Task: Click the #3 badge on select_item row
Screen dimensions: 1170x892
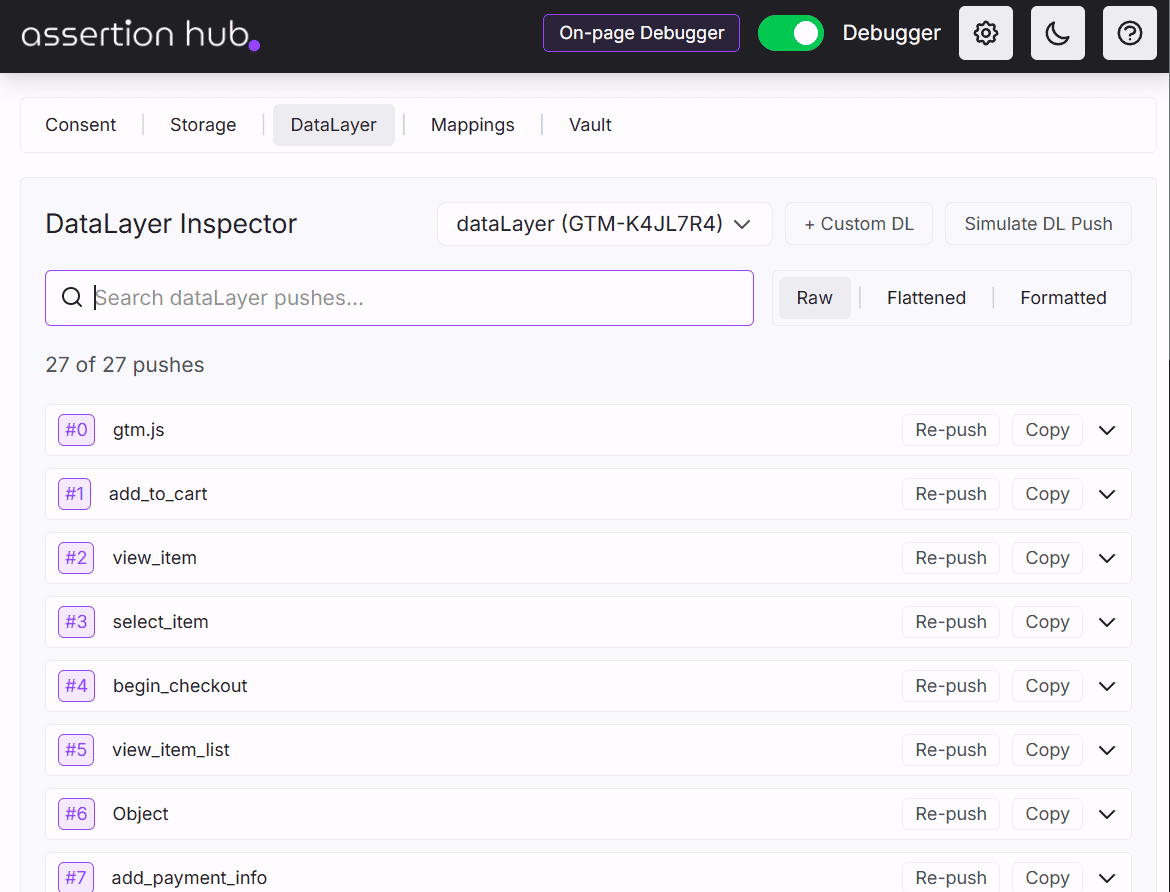Action: [76, 622]
